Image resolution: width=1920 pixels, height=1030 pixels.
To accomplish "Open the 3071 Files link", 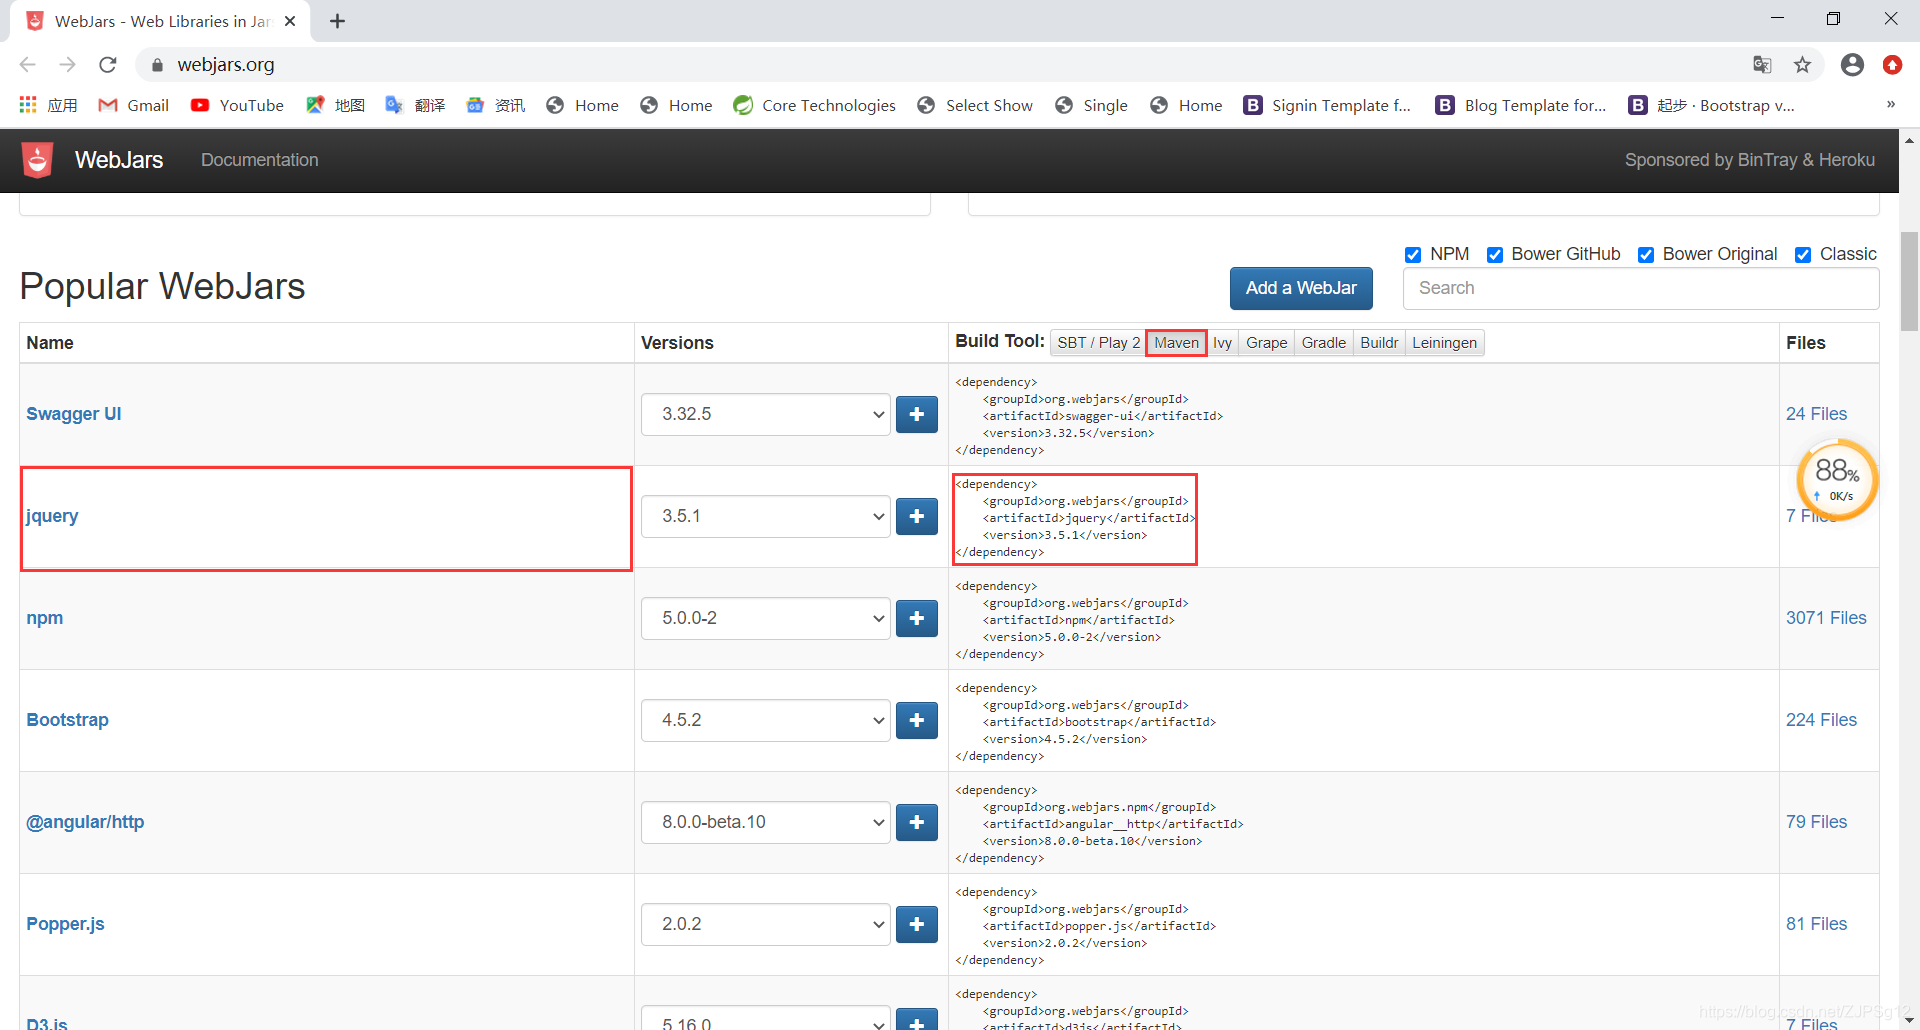I will point(1826,618).
